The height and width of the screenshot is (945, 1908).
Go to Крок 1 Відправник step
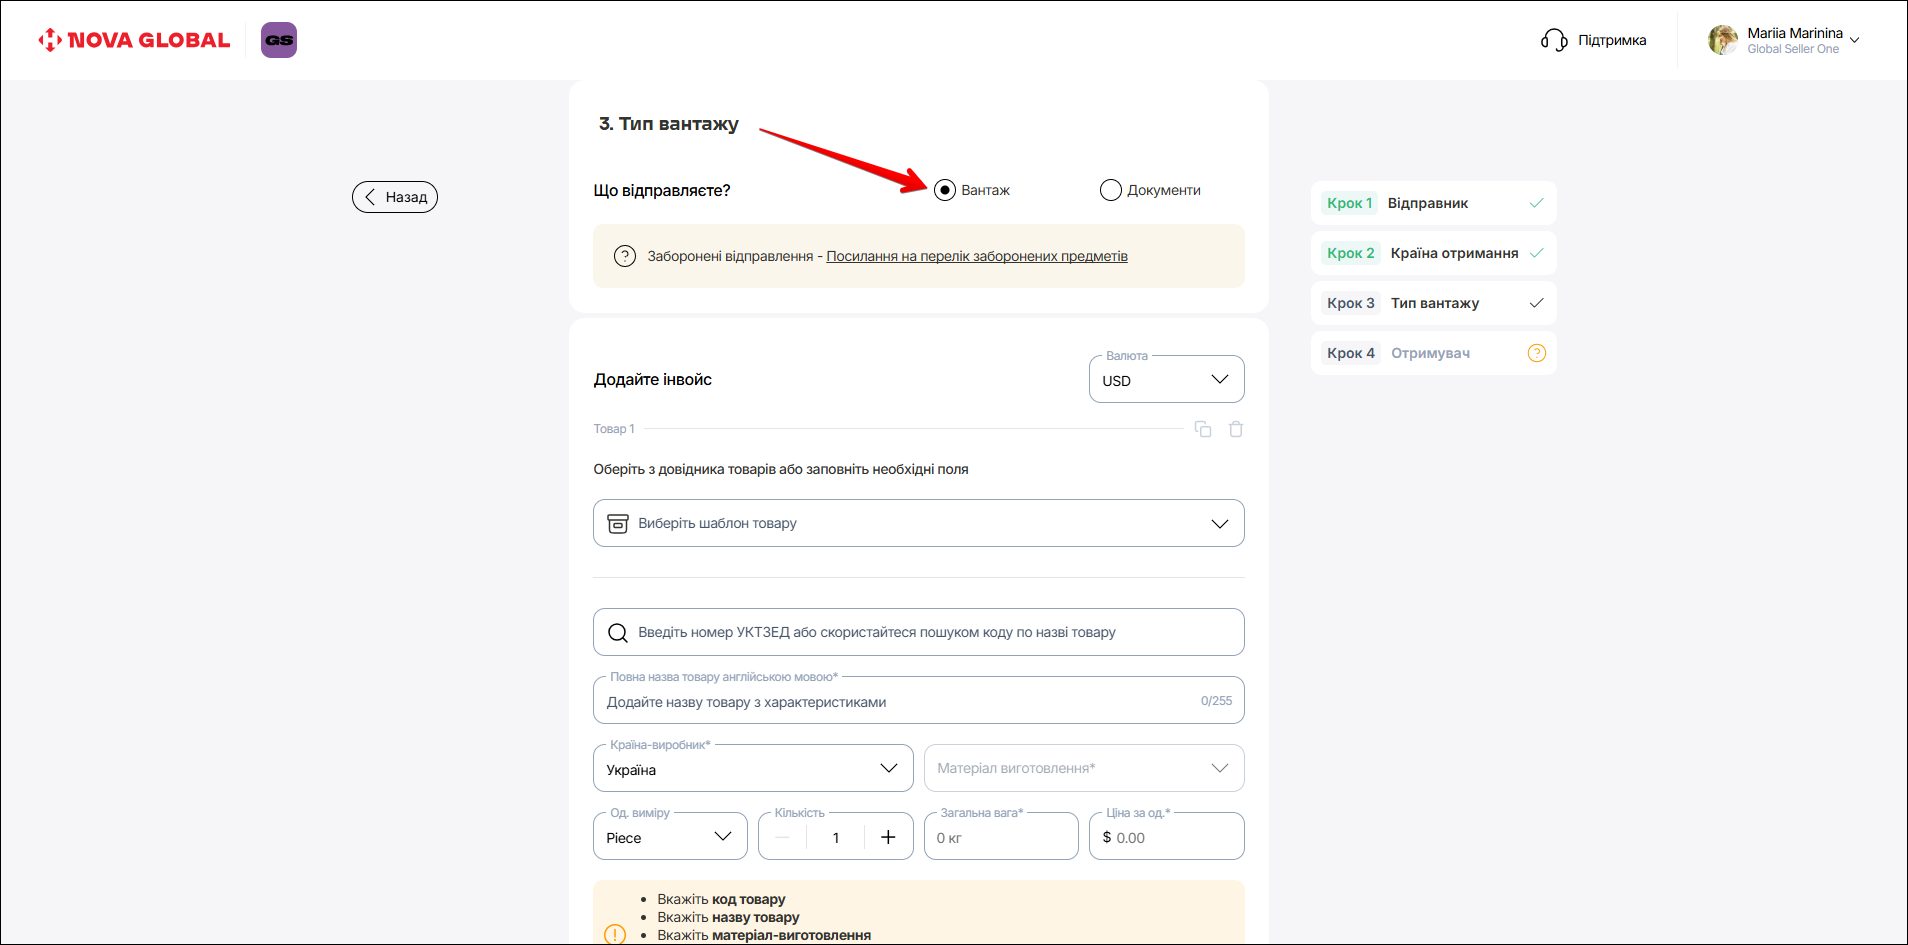point(1432,203)
